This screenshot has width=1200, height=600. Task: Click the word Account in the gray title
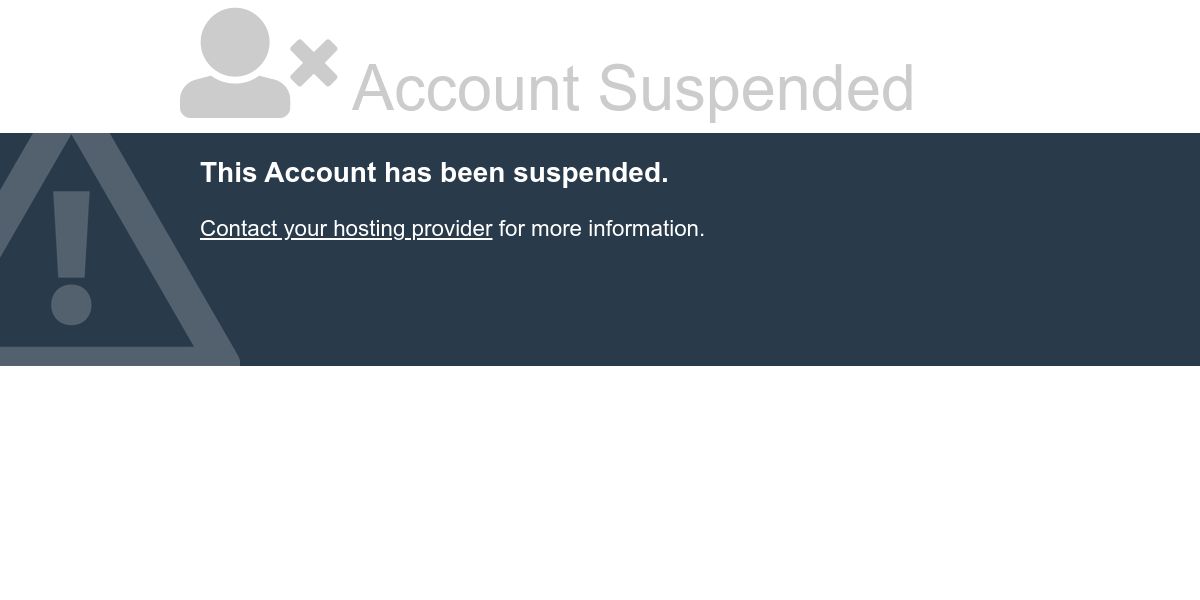click(x=466, y=88)
